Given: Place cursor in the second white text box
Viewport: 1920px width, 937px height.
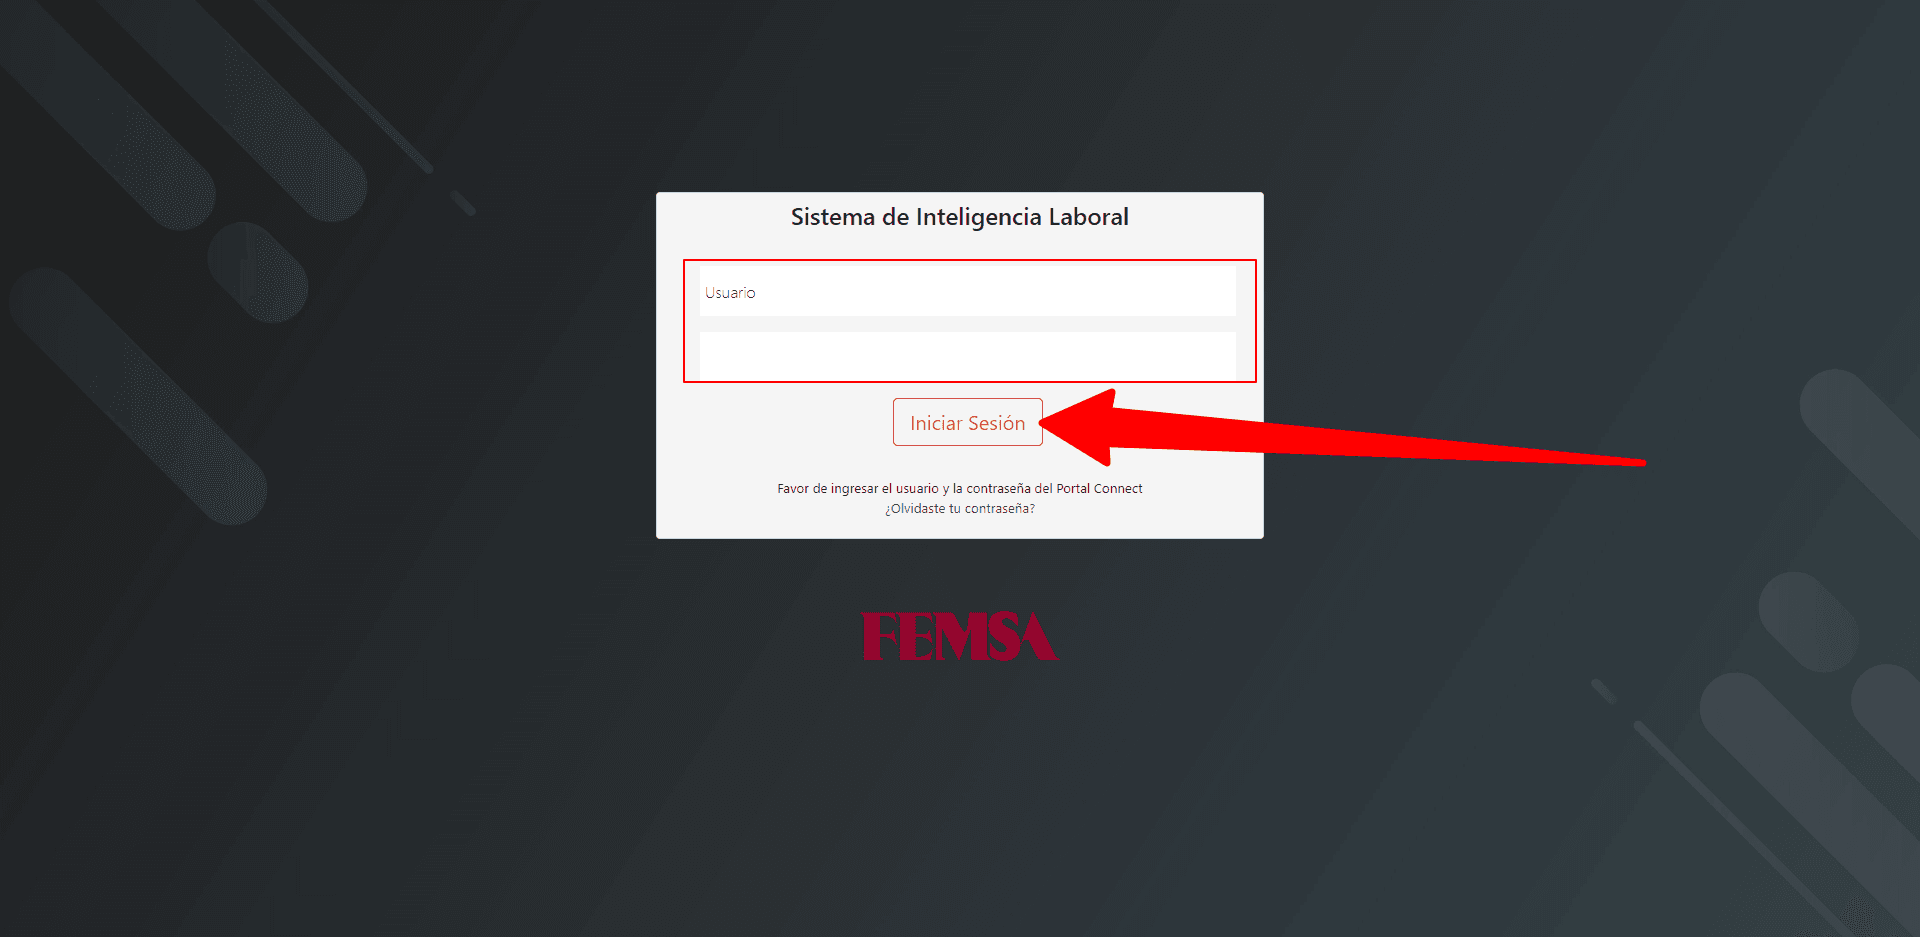Looking at the screenshot, I should click(x=967, y=355).
